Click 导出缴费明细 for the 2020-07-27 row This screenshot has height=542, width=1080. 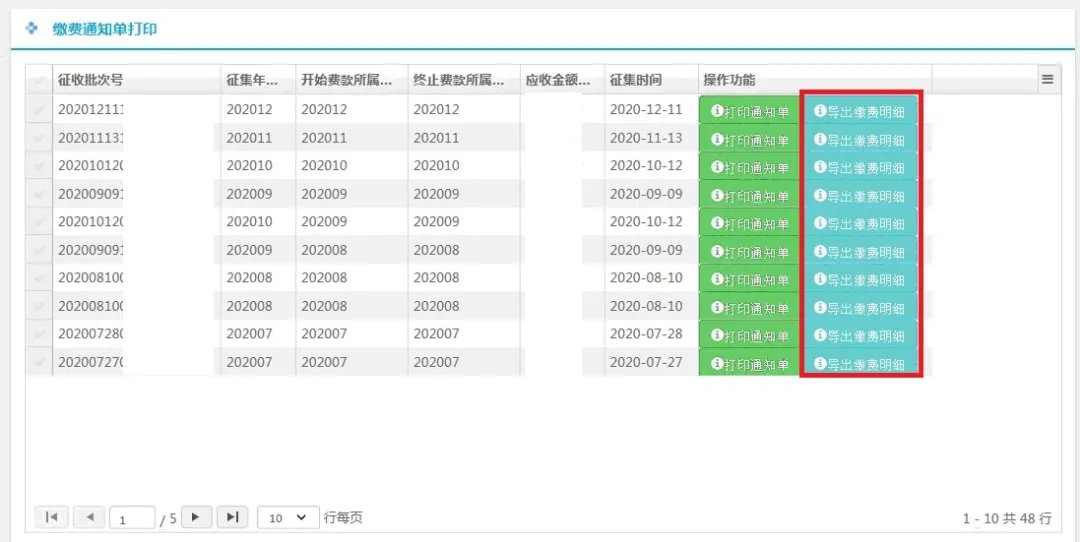(x=860, y=364)
